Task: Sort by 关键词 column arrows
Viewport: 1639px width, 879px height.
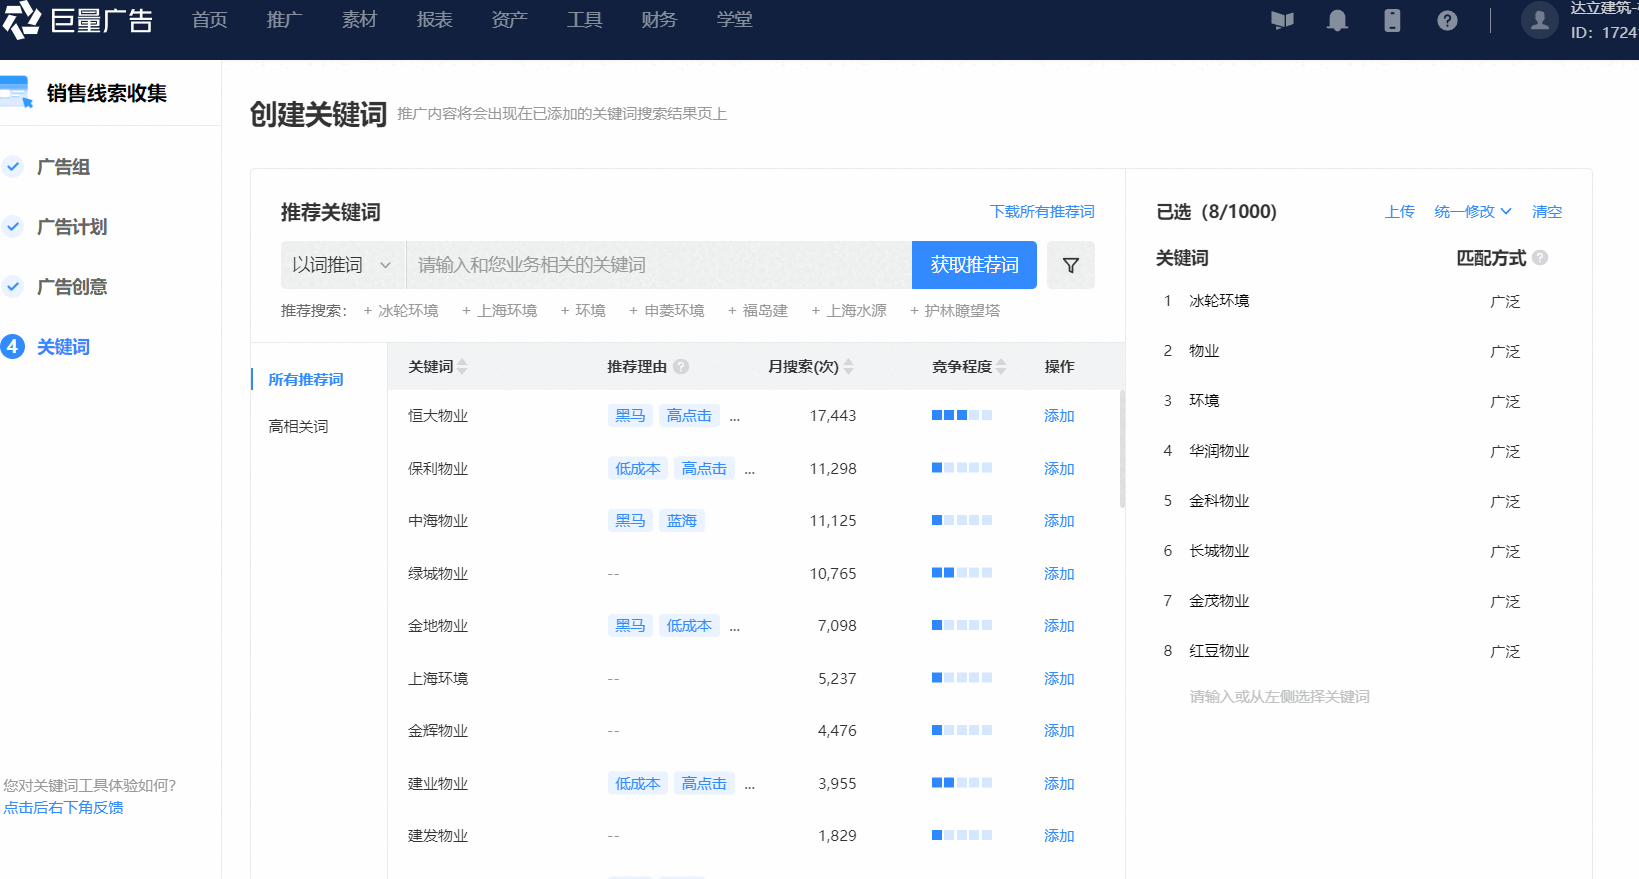Action: point(462,367)
